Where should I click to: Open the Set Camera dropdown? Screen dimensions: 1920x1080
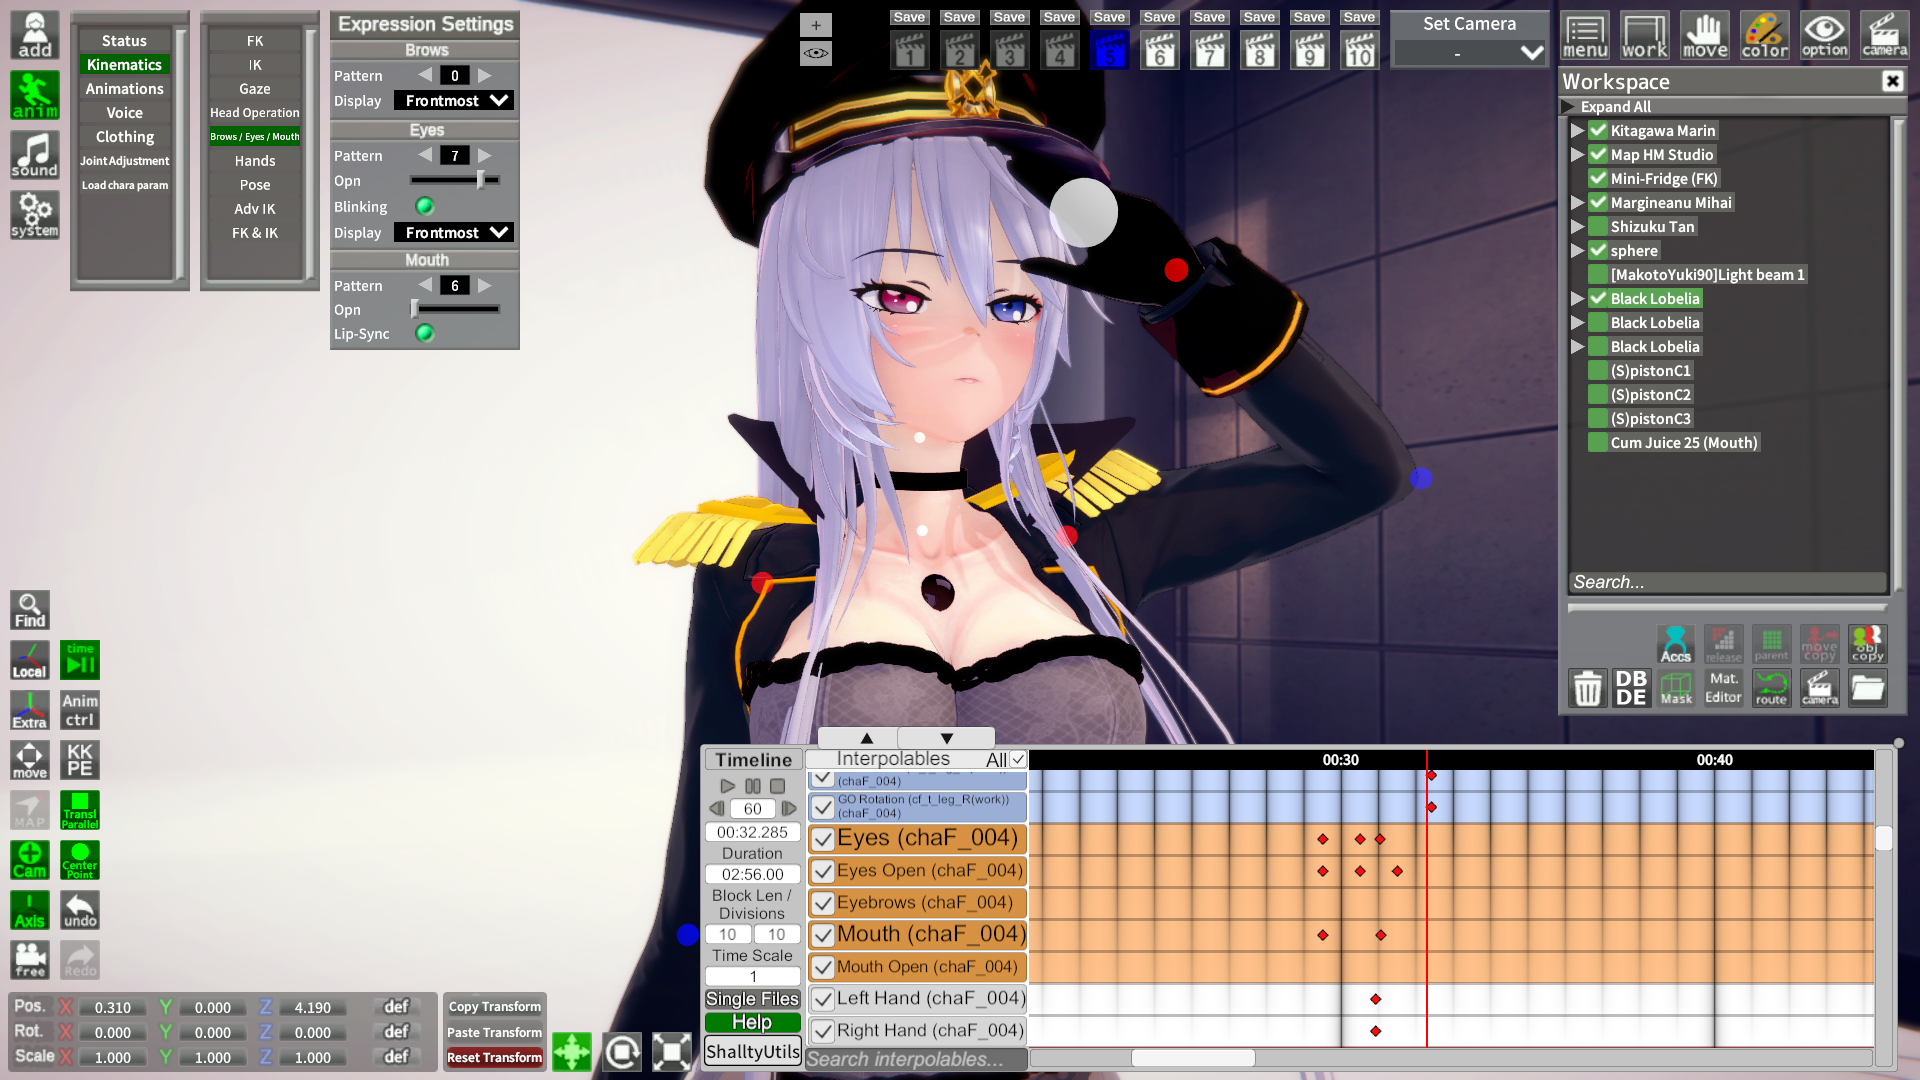pos(1470,53)
